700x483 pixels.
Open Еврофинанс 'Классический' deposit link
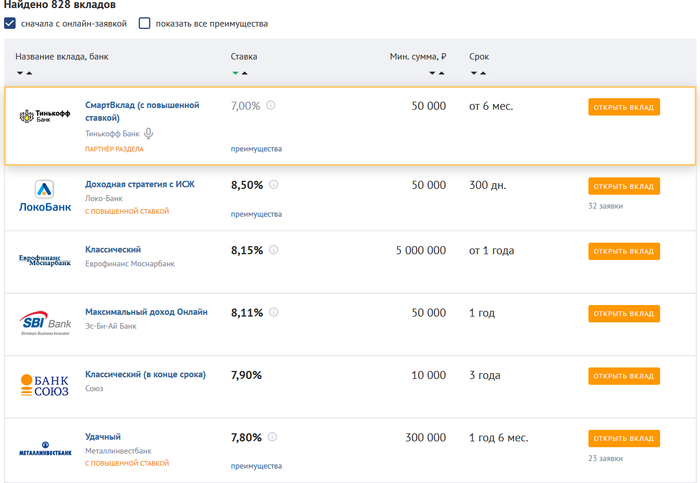coord(113,249)
